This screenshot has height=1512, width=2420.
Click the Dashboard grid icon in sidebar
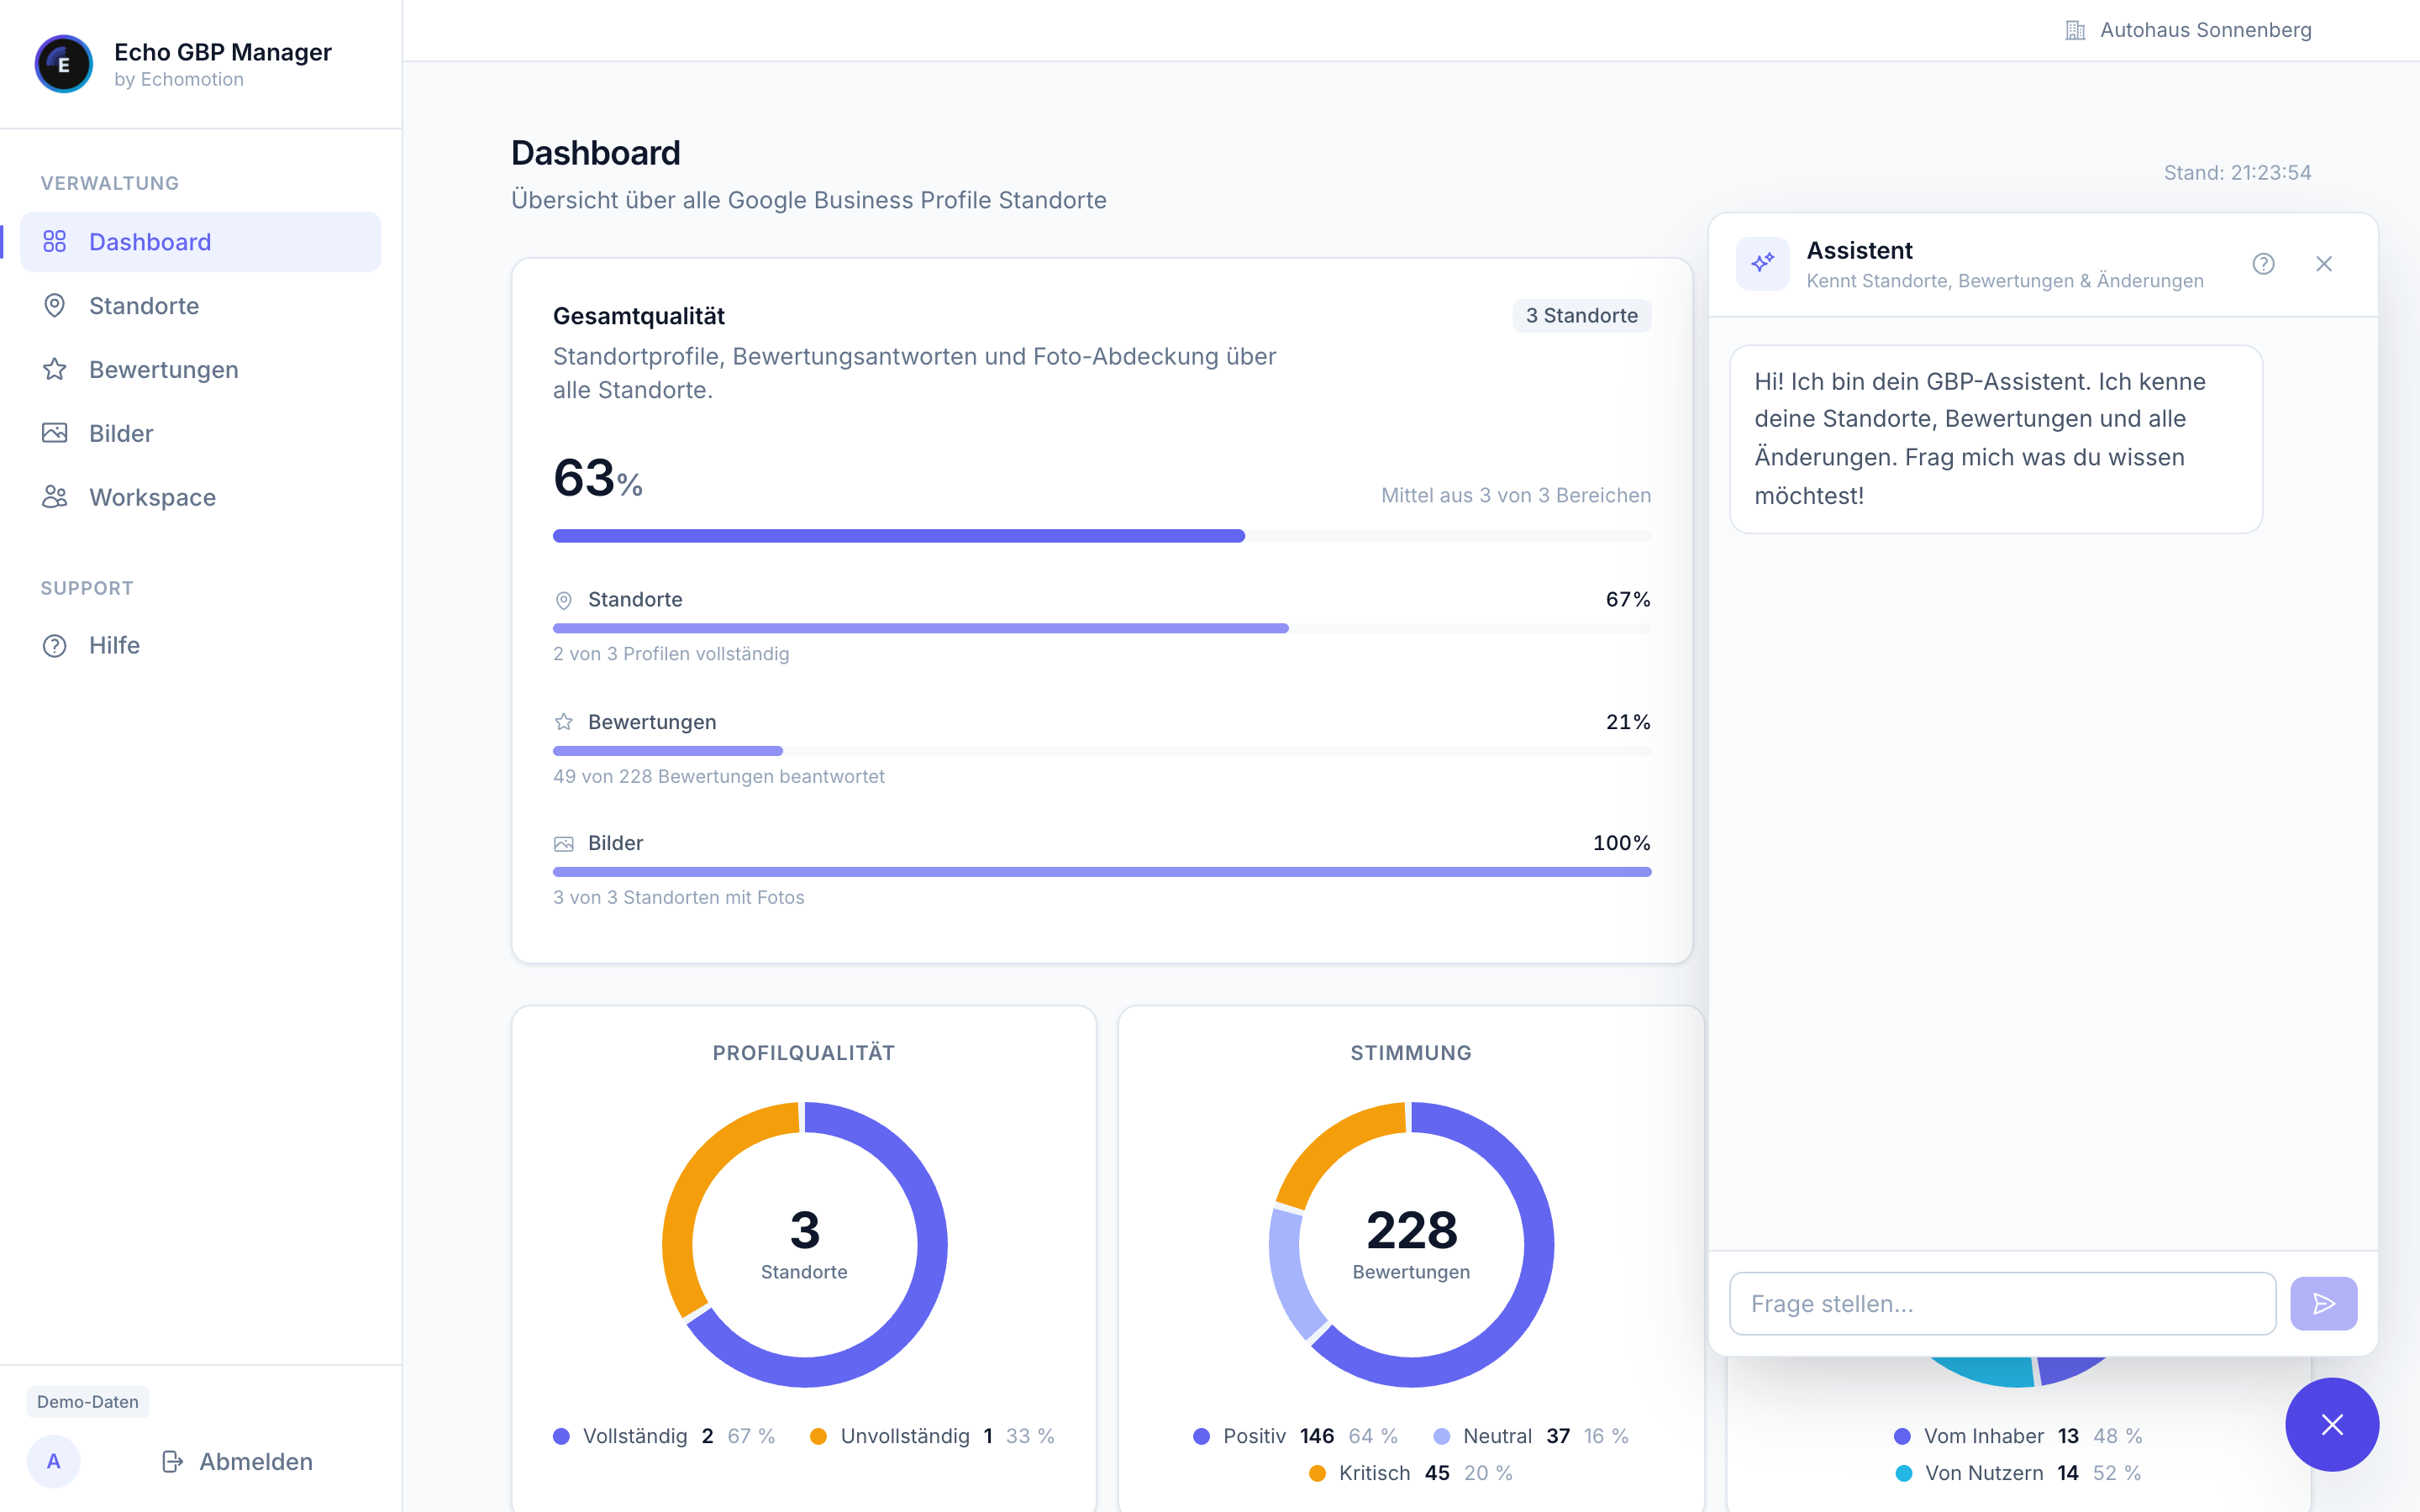55,242
